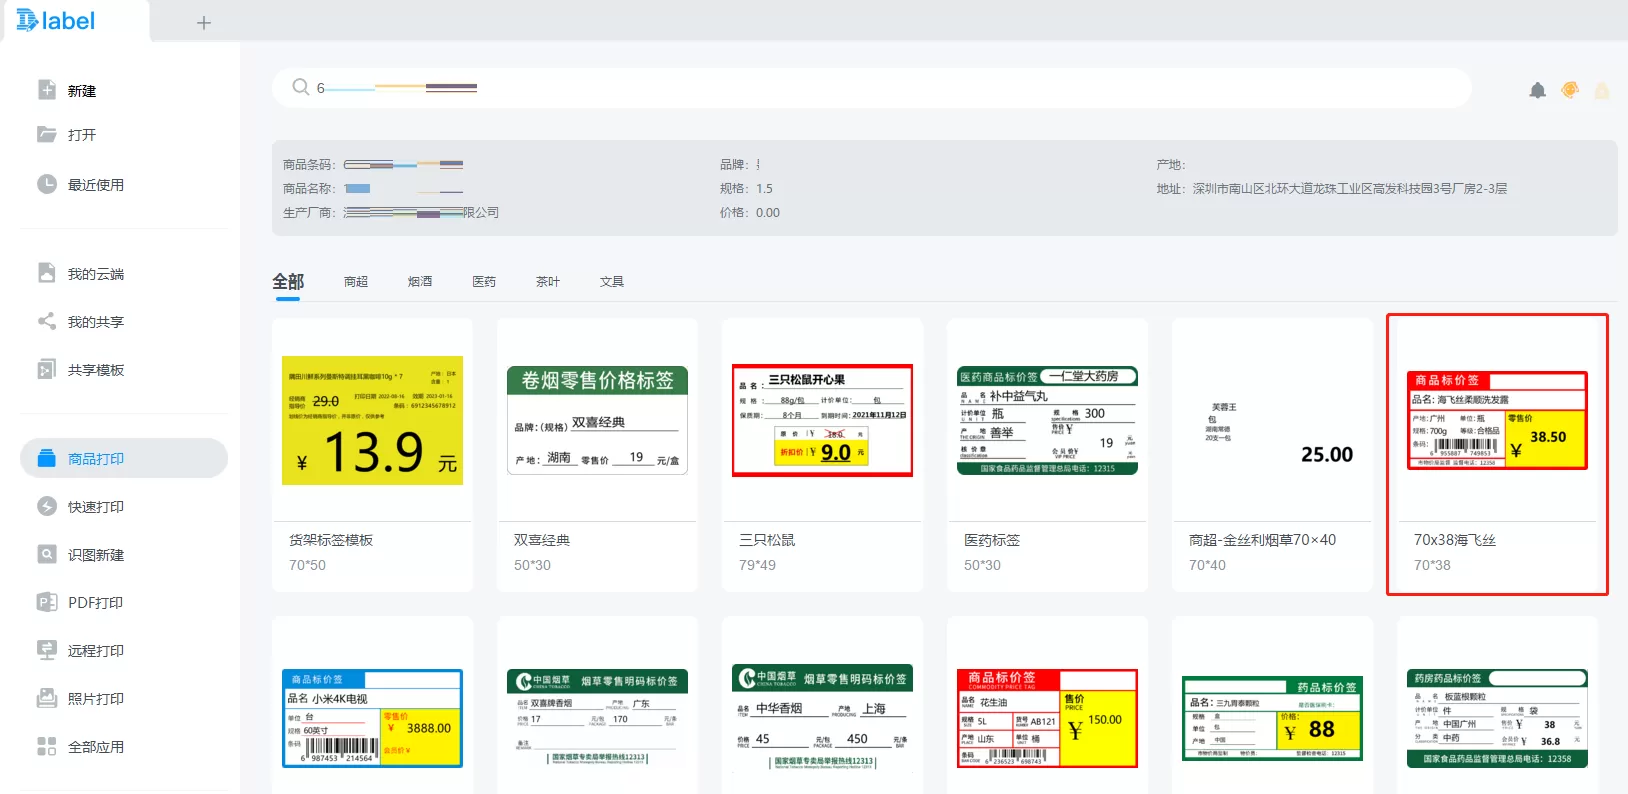
Task: Open the 中华香烟 tobacco label thumbnail
Action: coord(822,718)
